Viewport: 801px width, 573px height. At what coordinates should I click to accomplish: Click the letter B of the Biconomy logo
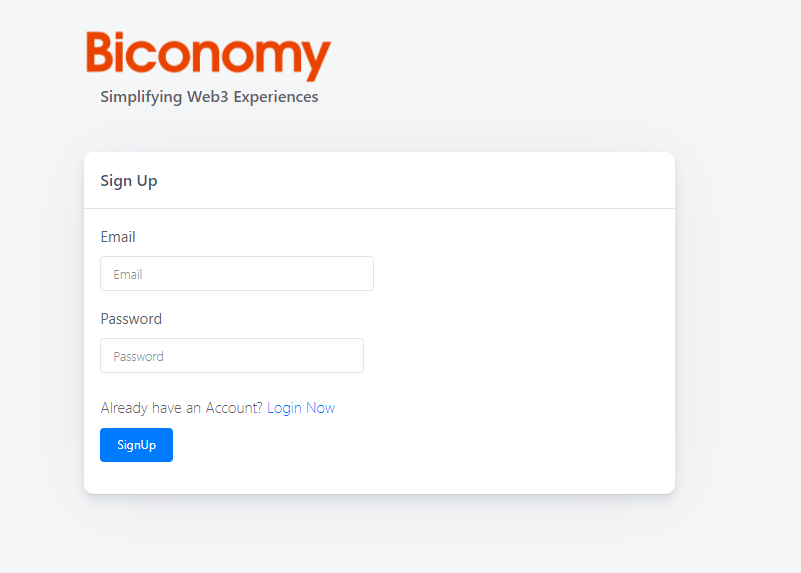[x=99, y=52]
